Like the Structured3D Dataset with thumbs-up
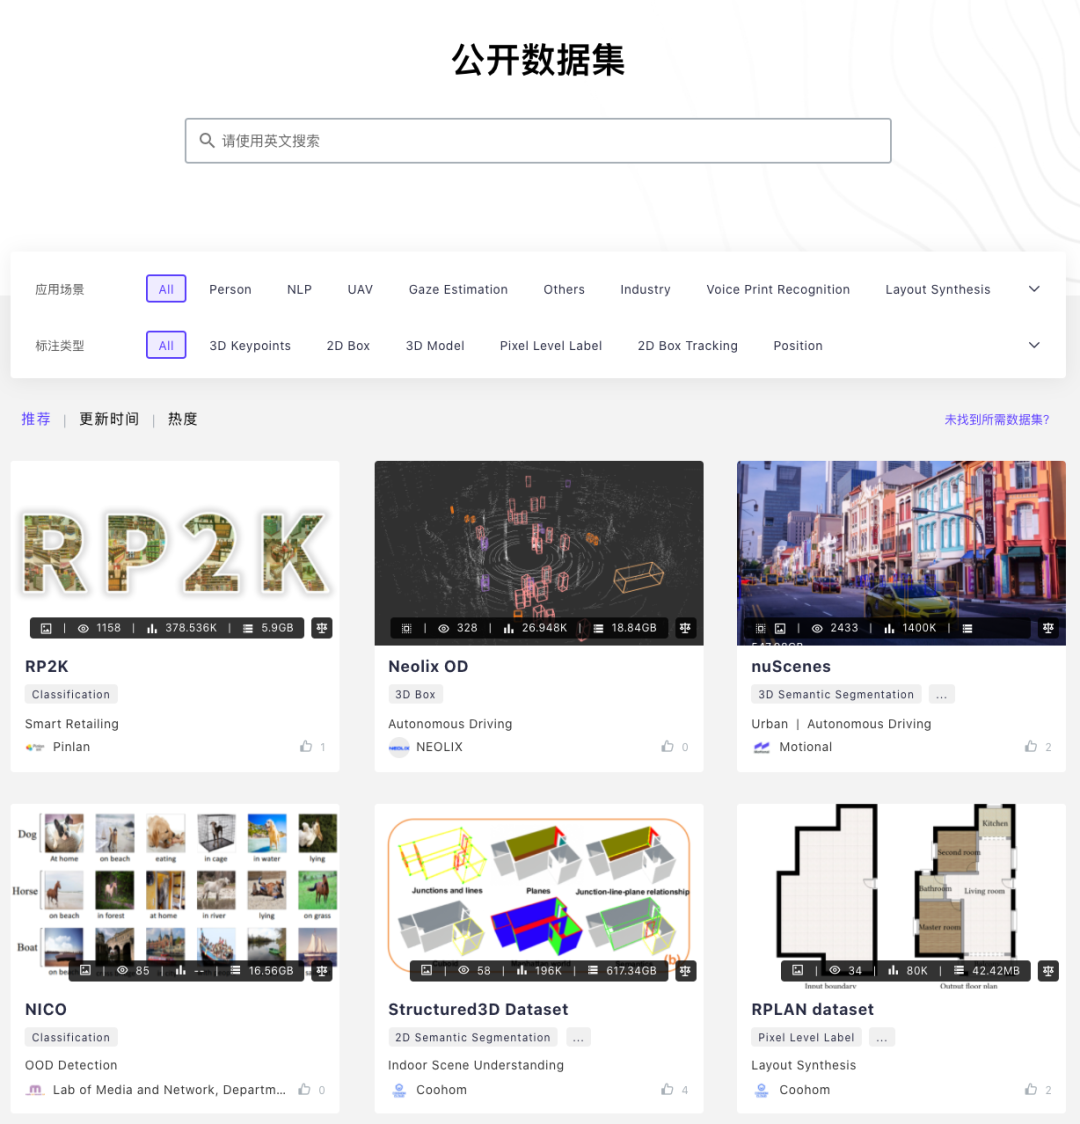The height and width of the screenshot is (1124, 1080). coord(667,1089)
